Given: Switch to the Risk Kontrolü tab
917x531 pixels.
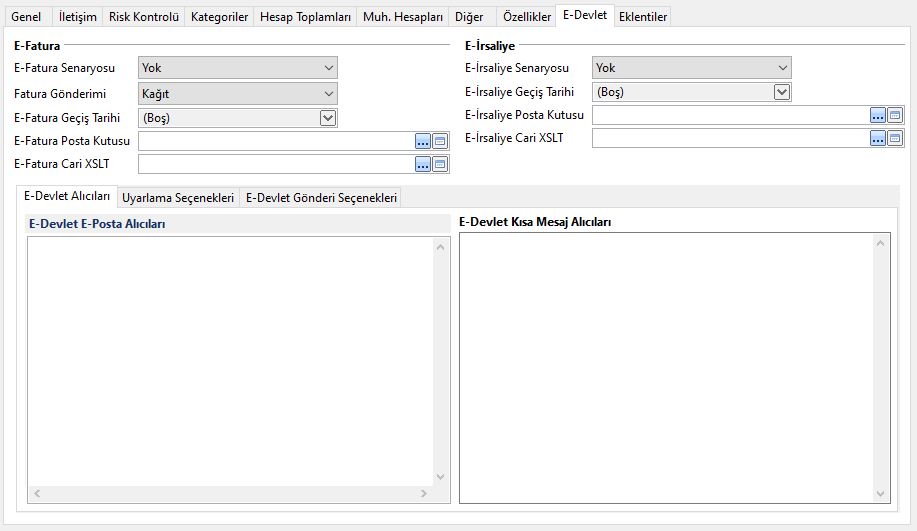Looking at the screenshot, I should click(x=143, y=17).
